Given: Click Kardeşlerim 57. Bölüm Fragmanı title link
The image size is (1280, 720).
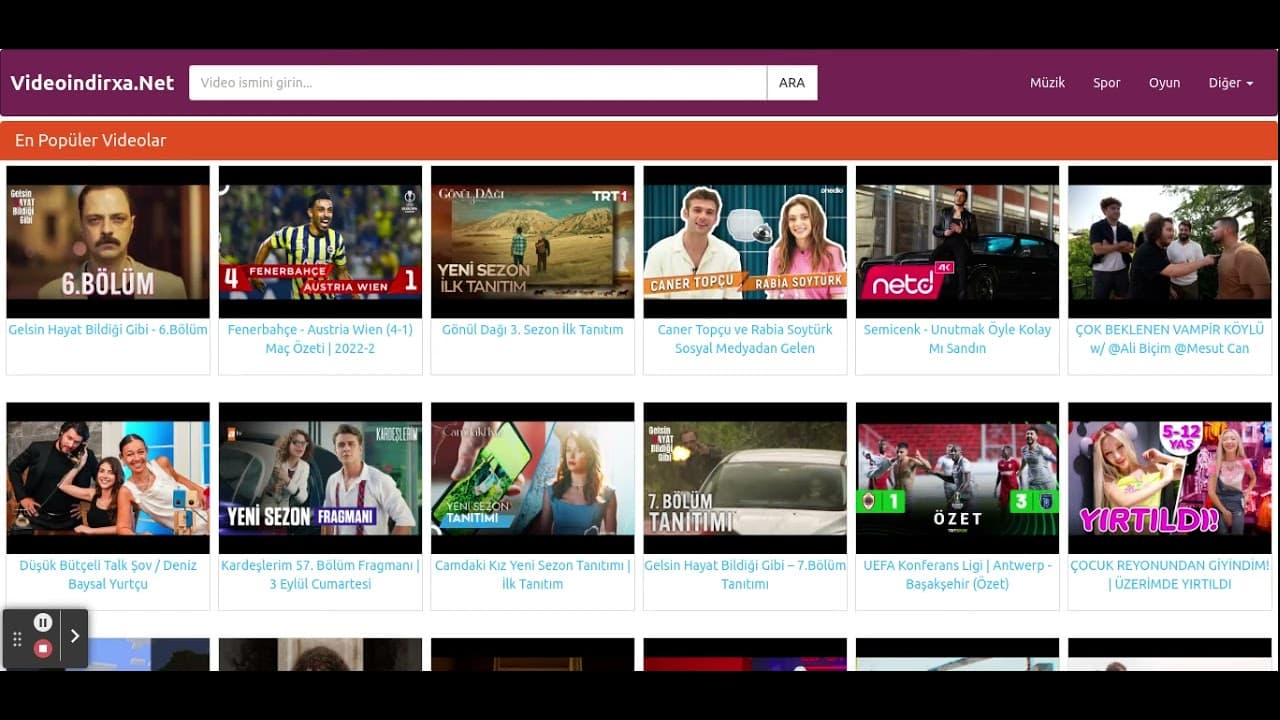Looking at the screenshot, I should pos(320,574).
